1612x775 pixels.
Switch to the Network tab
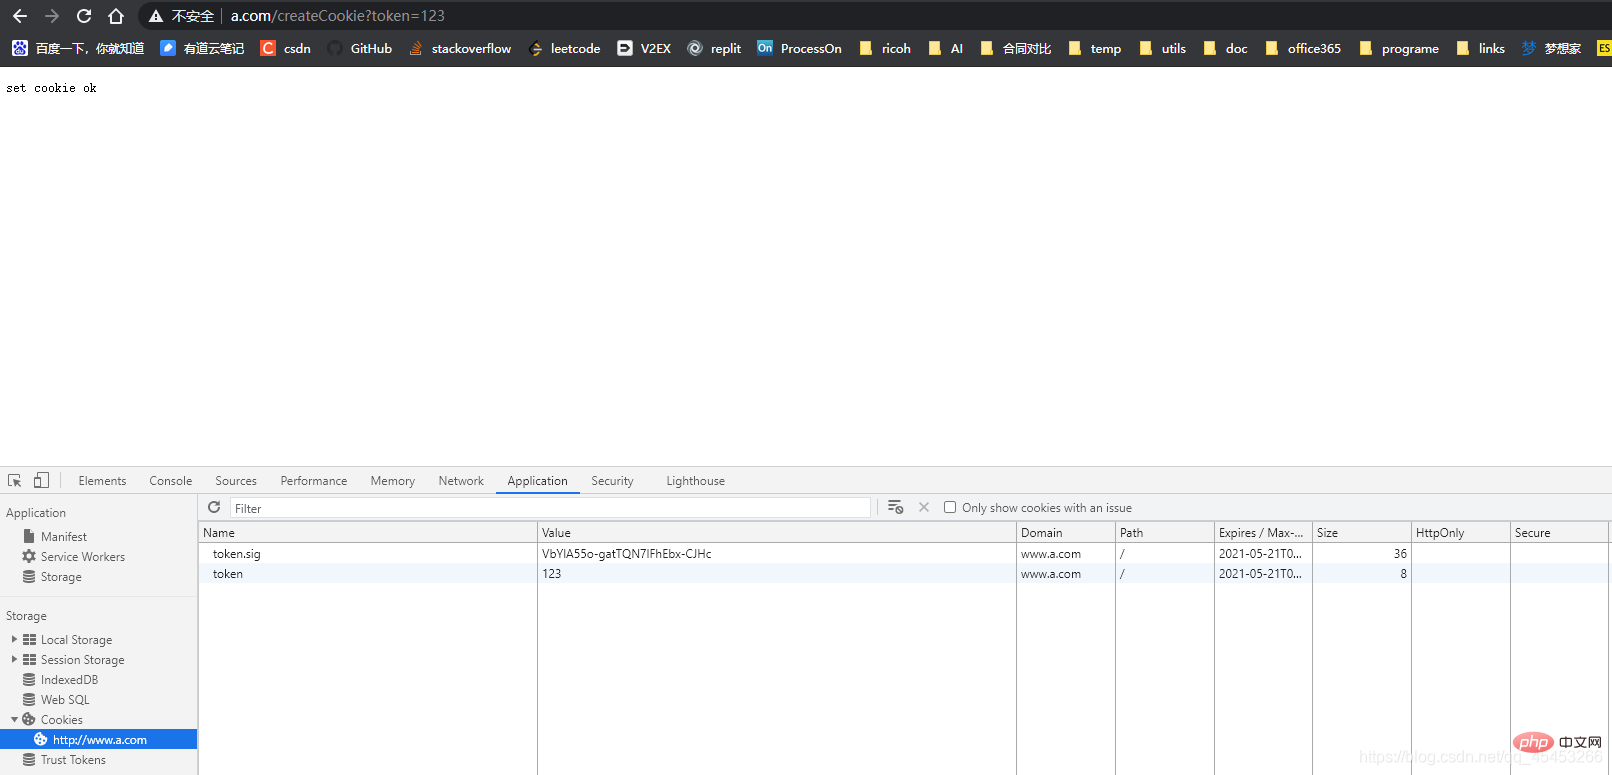point(460,481)
